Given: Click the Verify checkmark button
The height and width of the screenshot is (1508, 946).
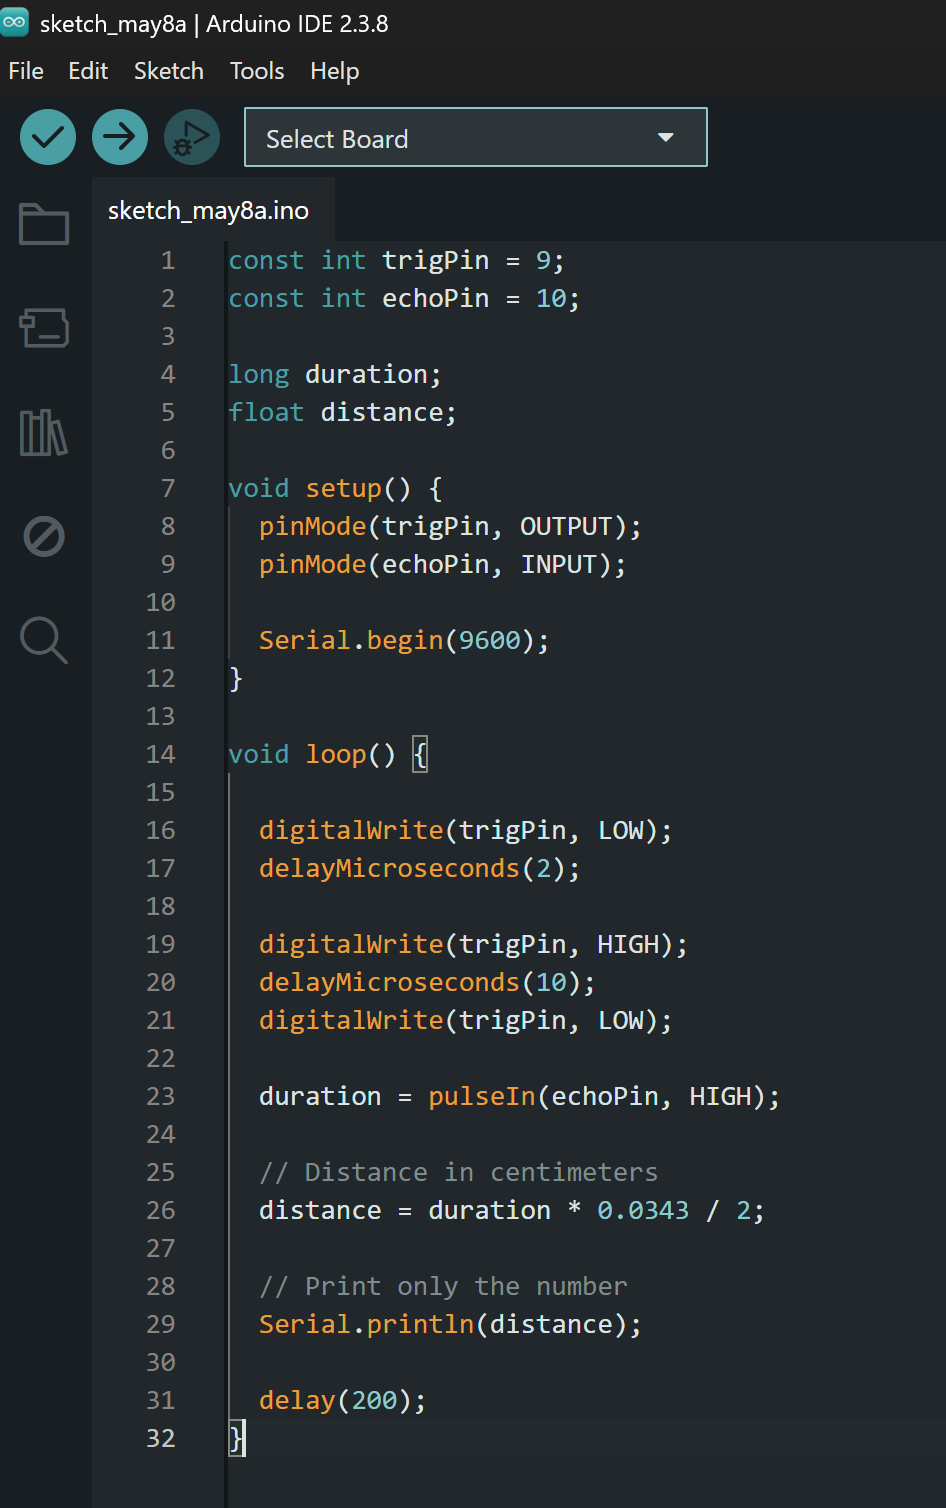Looking at the screenshot, I should pos(48,137).
